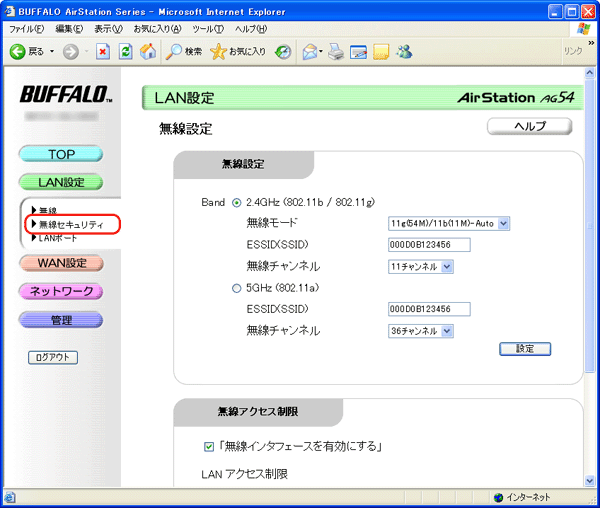Open the 表示(V) menu
600x508 pixels.
(x=108, y=29)
